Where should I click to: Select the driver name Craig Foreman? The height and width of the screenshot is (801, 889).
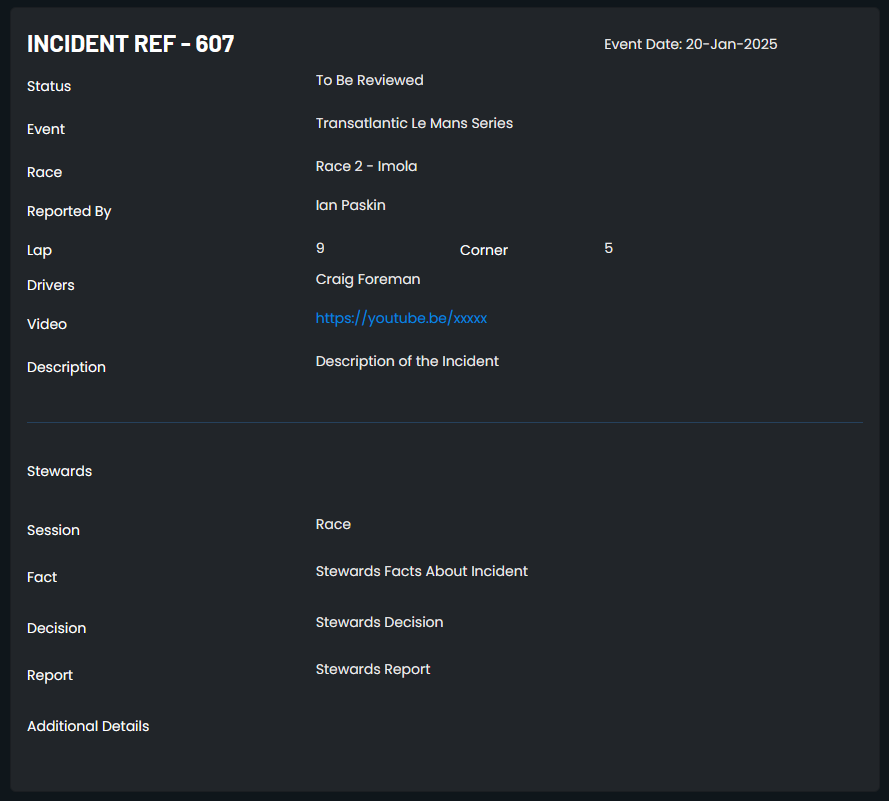[x=368, y=279]
